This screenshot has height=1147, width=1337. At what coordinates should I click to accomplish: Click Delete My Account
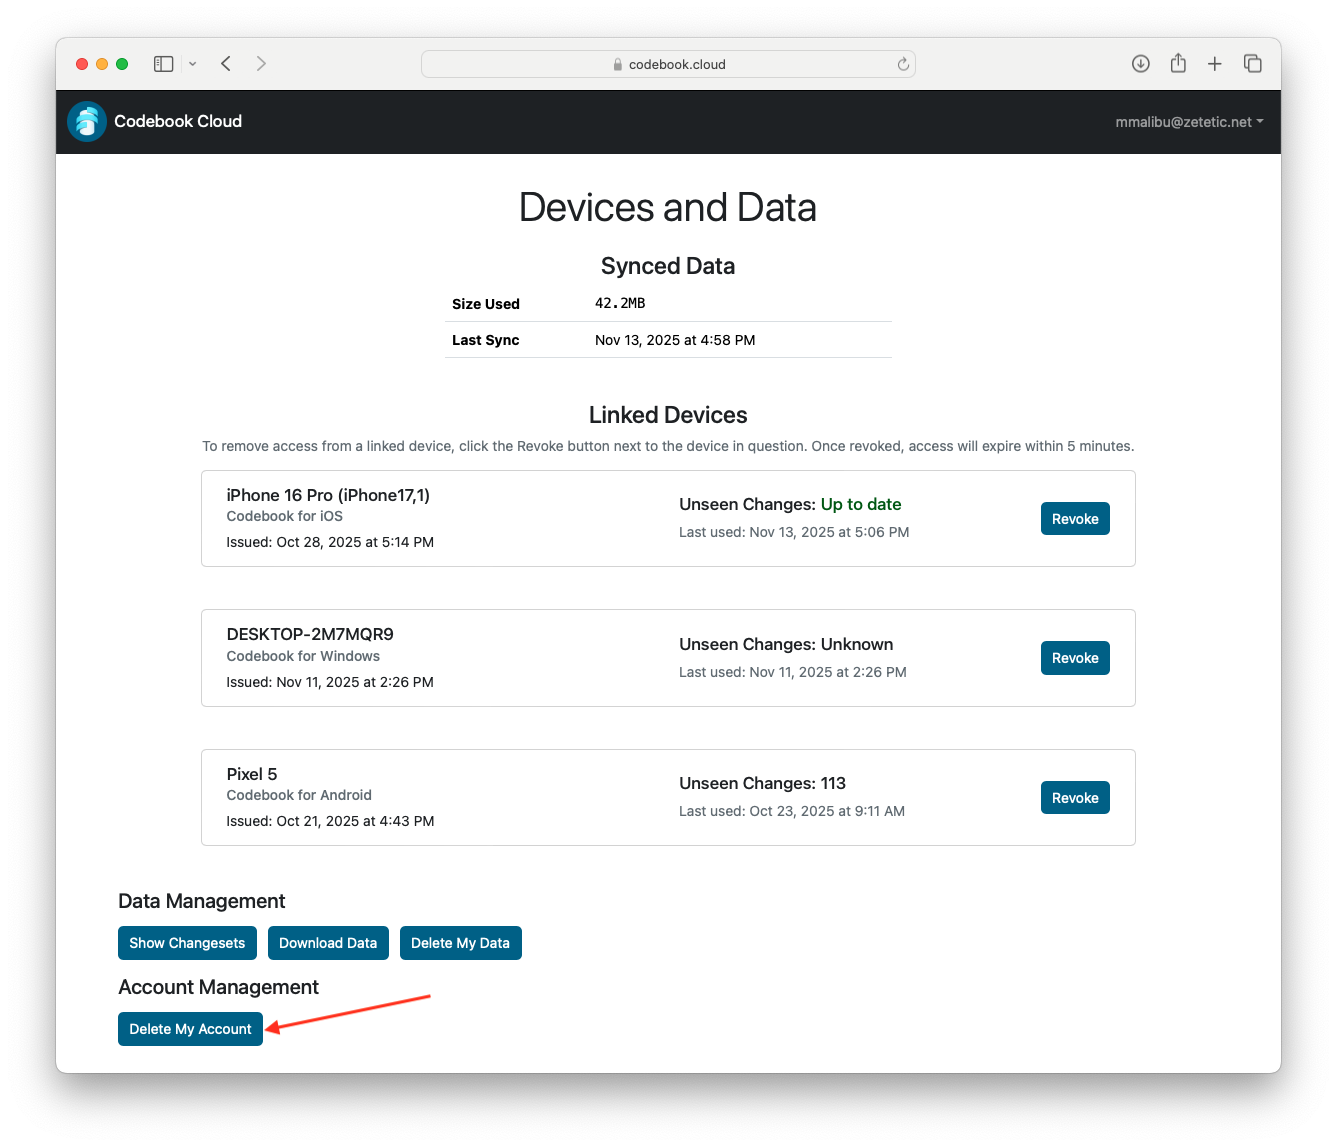pos(190,1028)
